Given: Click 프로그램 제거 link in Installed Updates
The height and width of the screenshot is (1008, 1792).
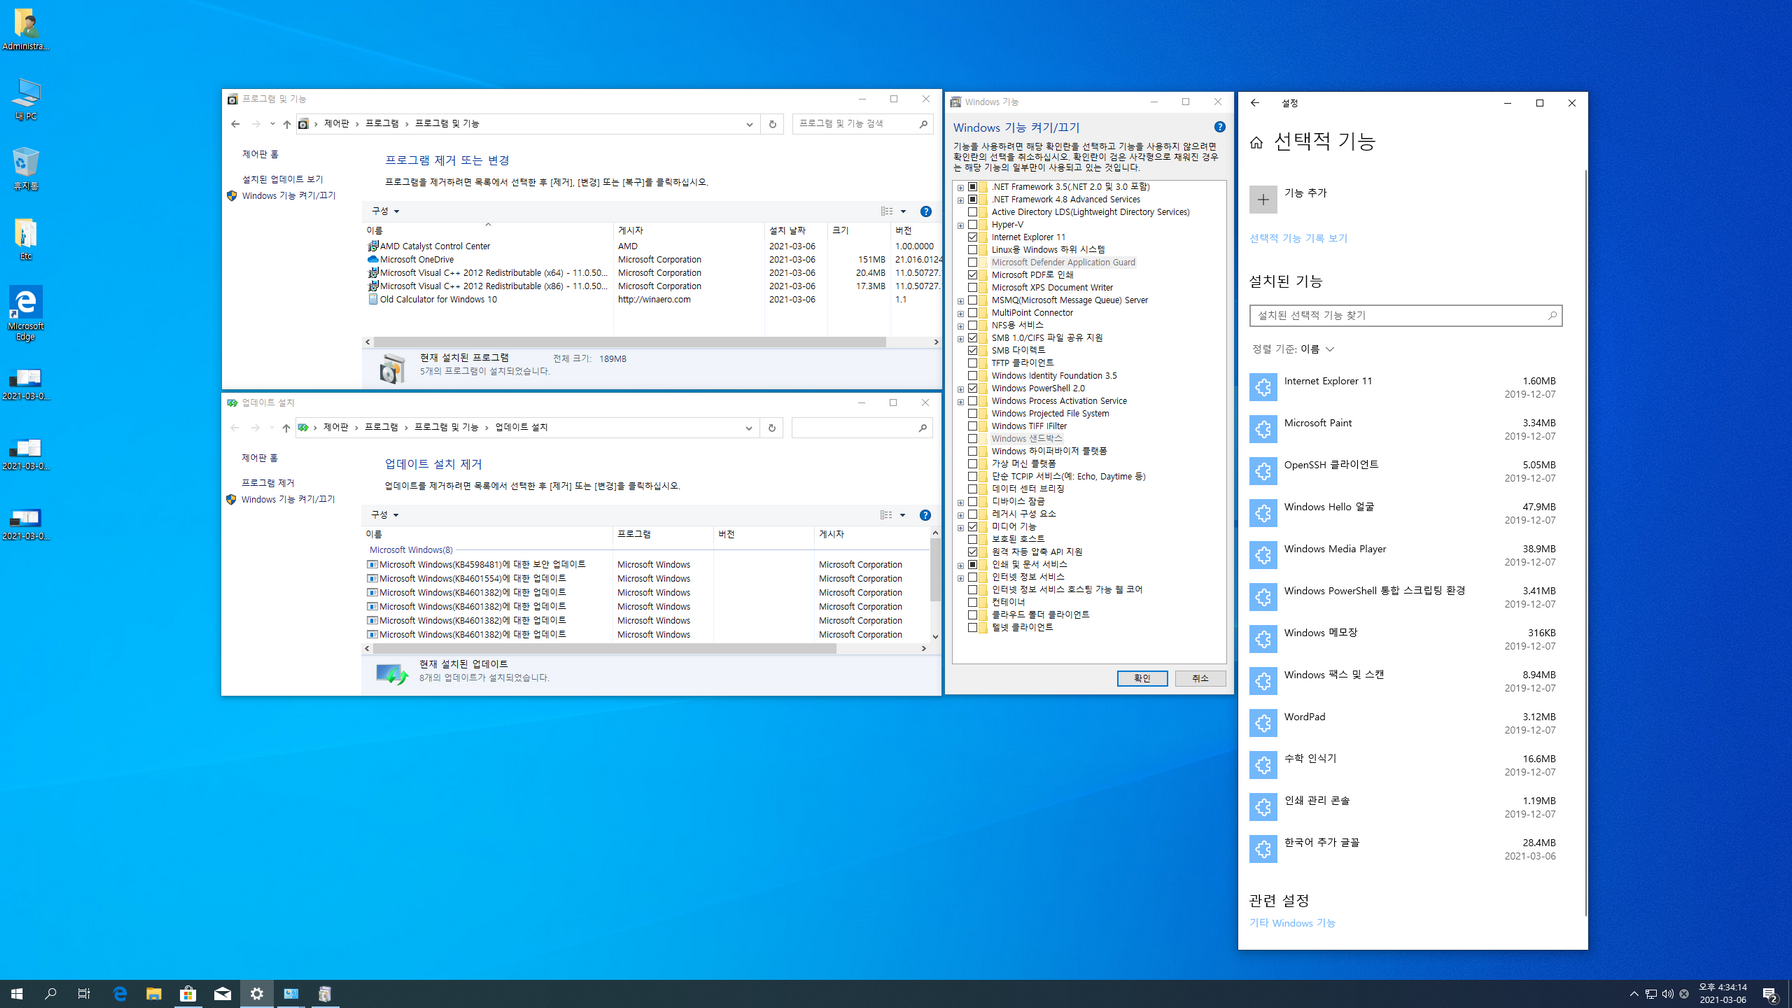Looking at the screenshot, I should 268,483.
